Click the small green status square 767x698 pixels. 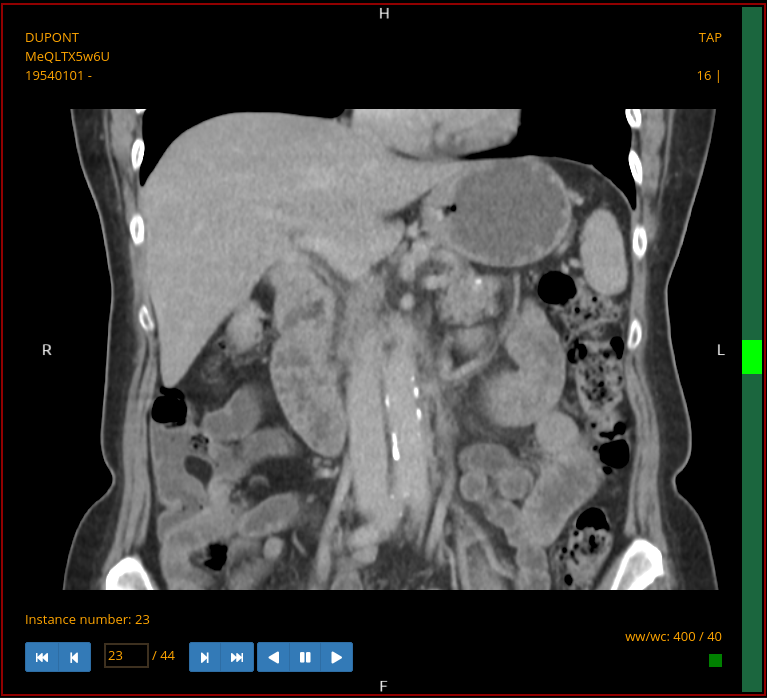715,660
